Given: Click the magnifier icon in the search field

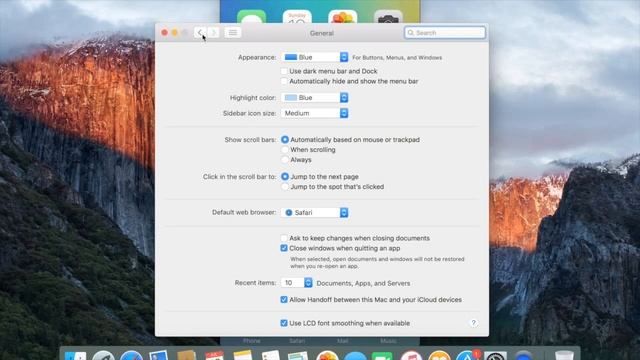Looking at the screenshot, I should point(411,33).
